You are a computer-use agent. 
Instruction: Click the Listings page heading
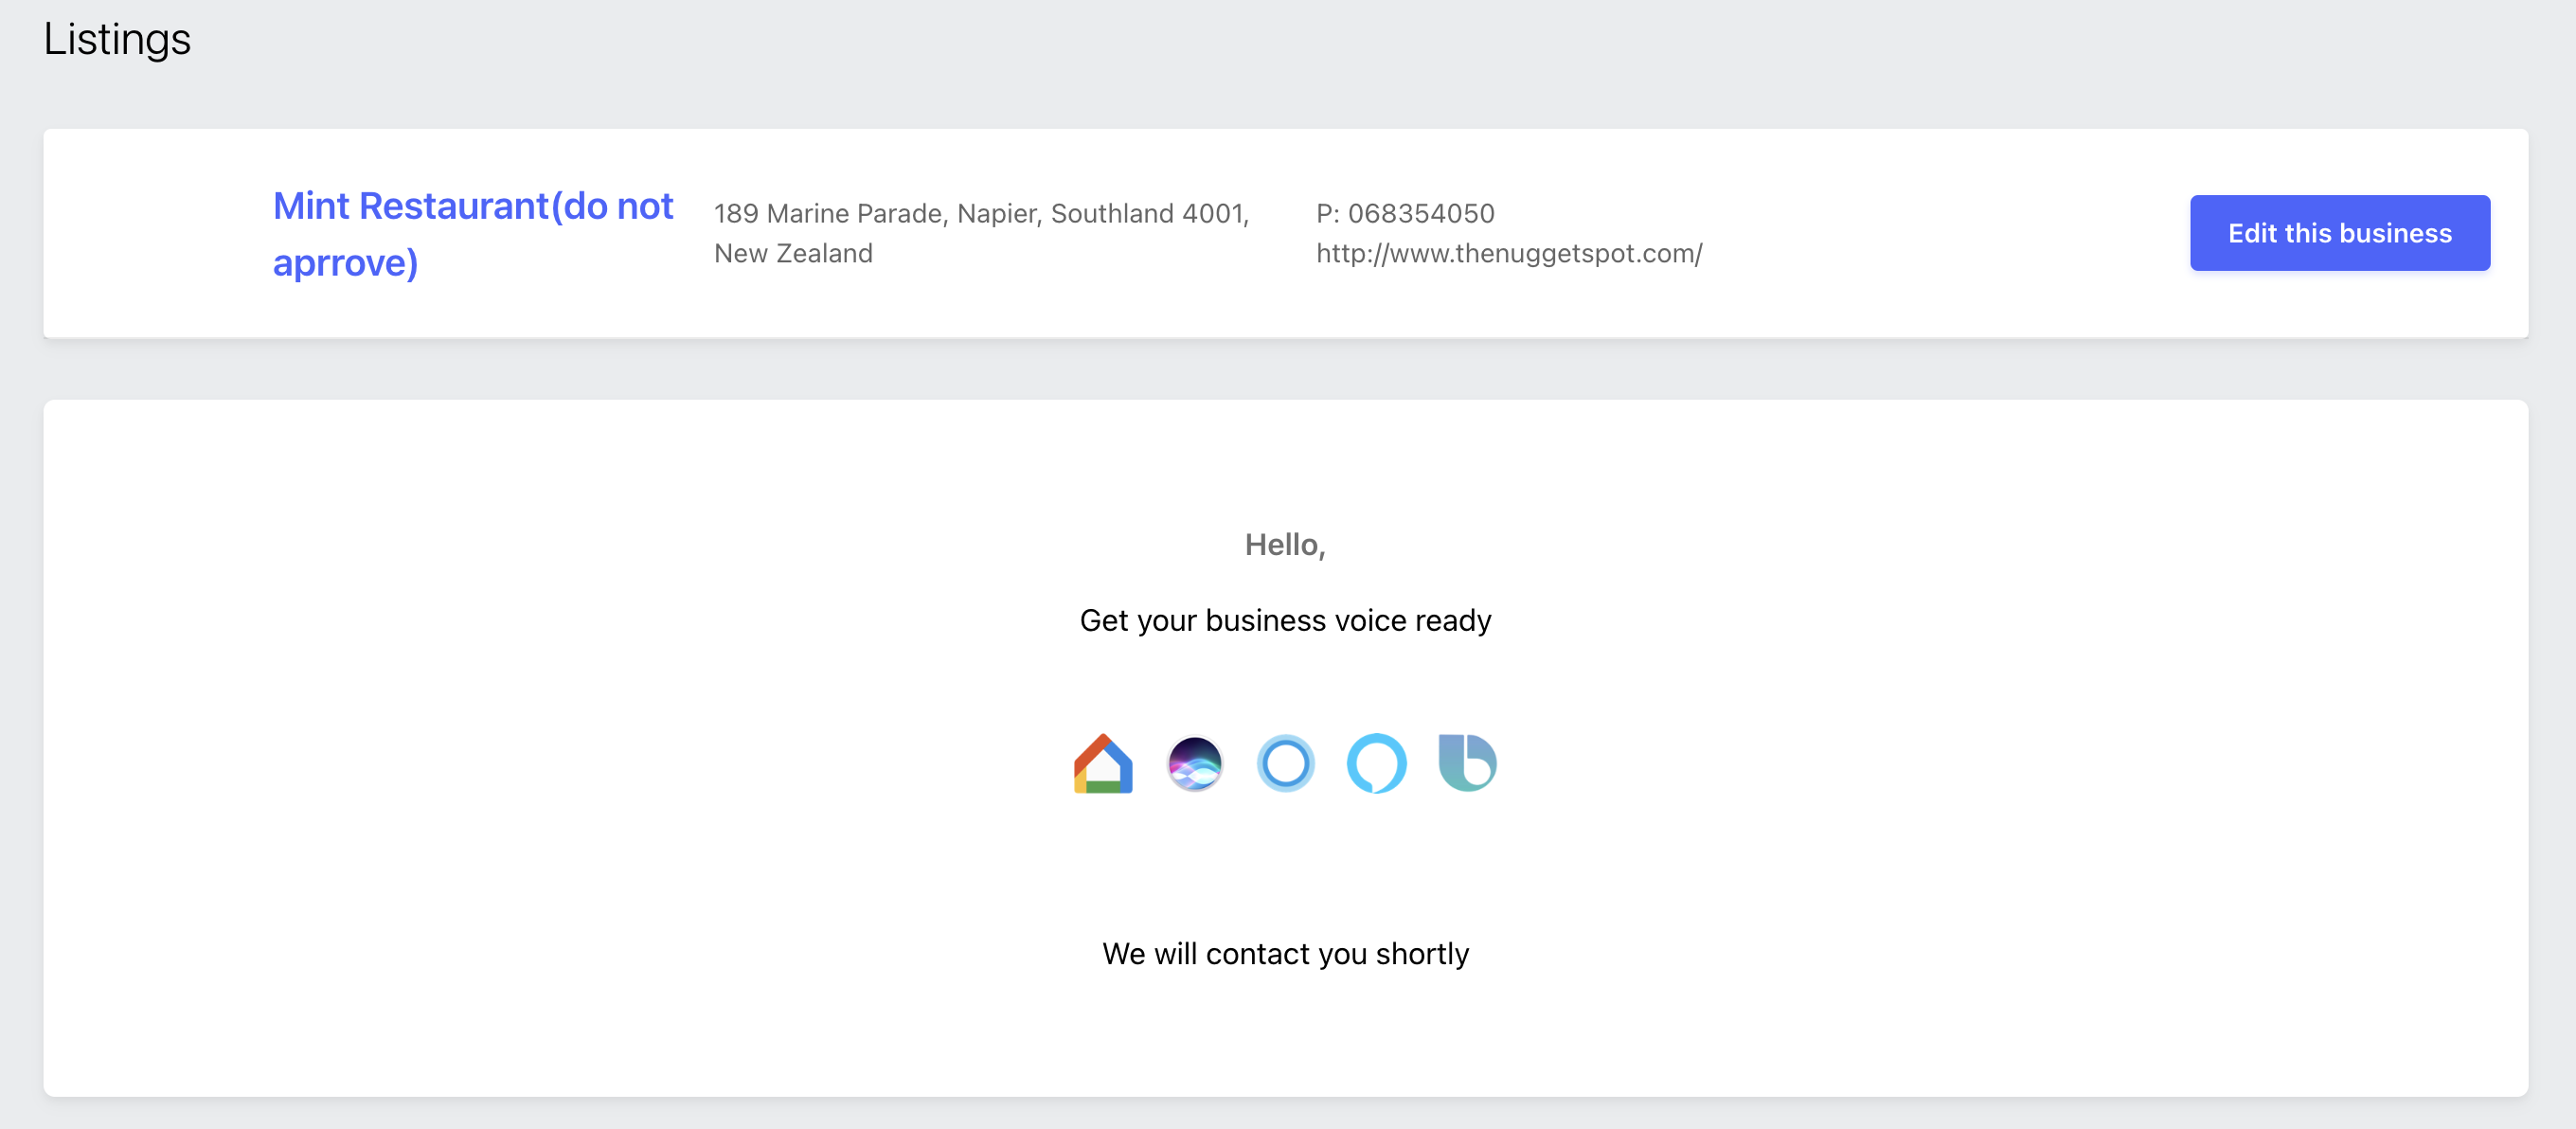click(117, 40)
